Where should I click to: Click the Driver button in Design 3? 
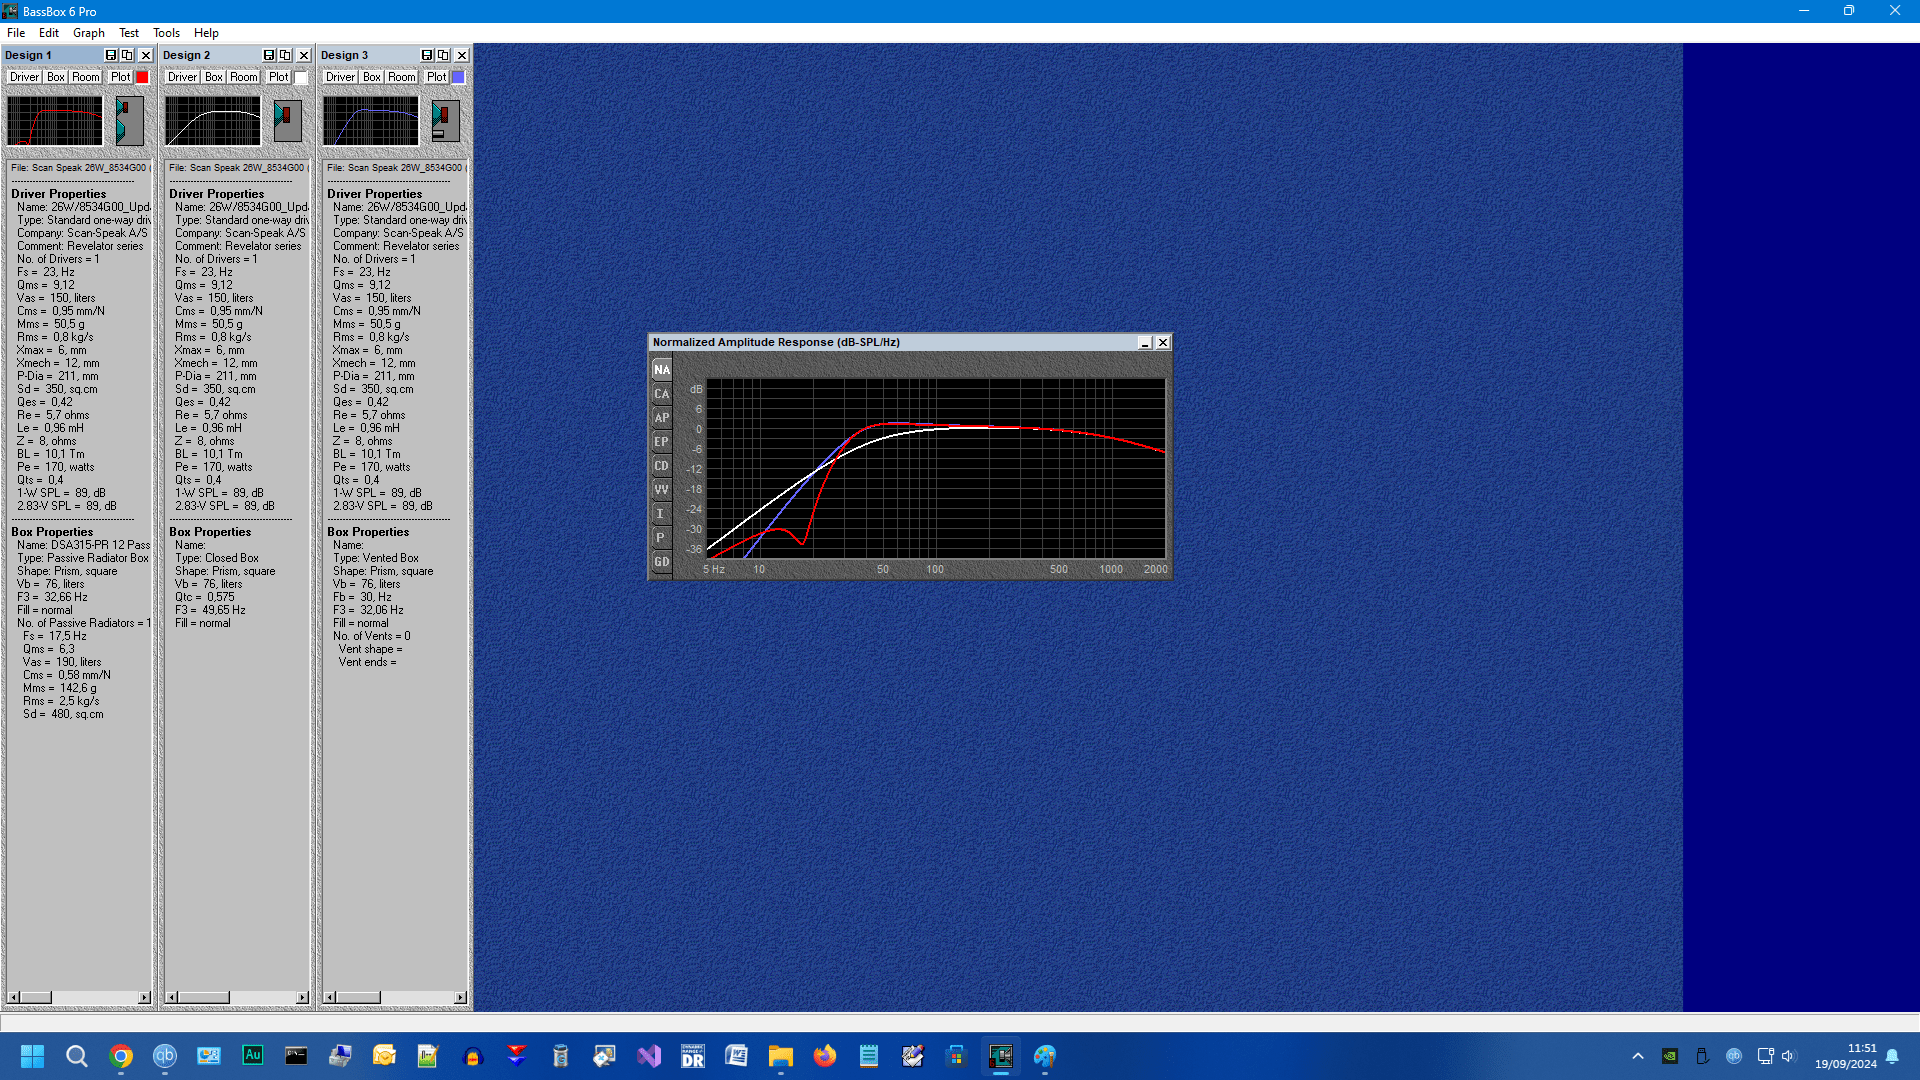tap(340, 77)
